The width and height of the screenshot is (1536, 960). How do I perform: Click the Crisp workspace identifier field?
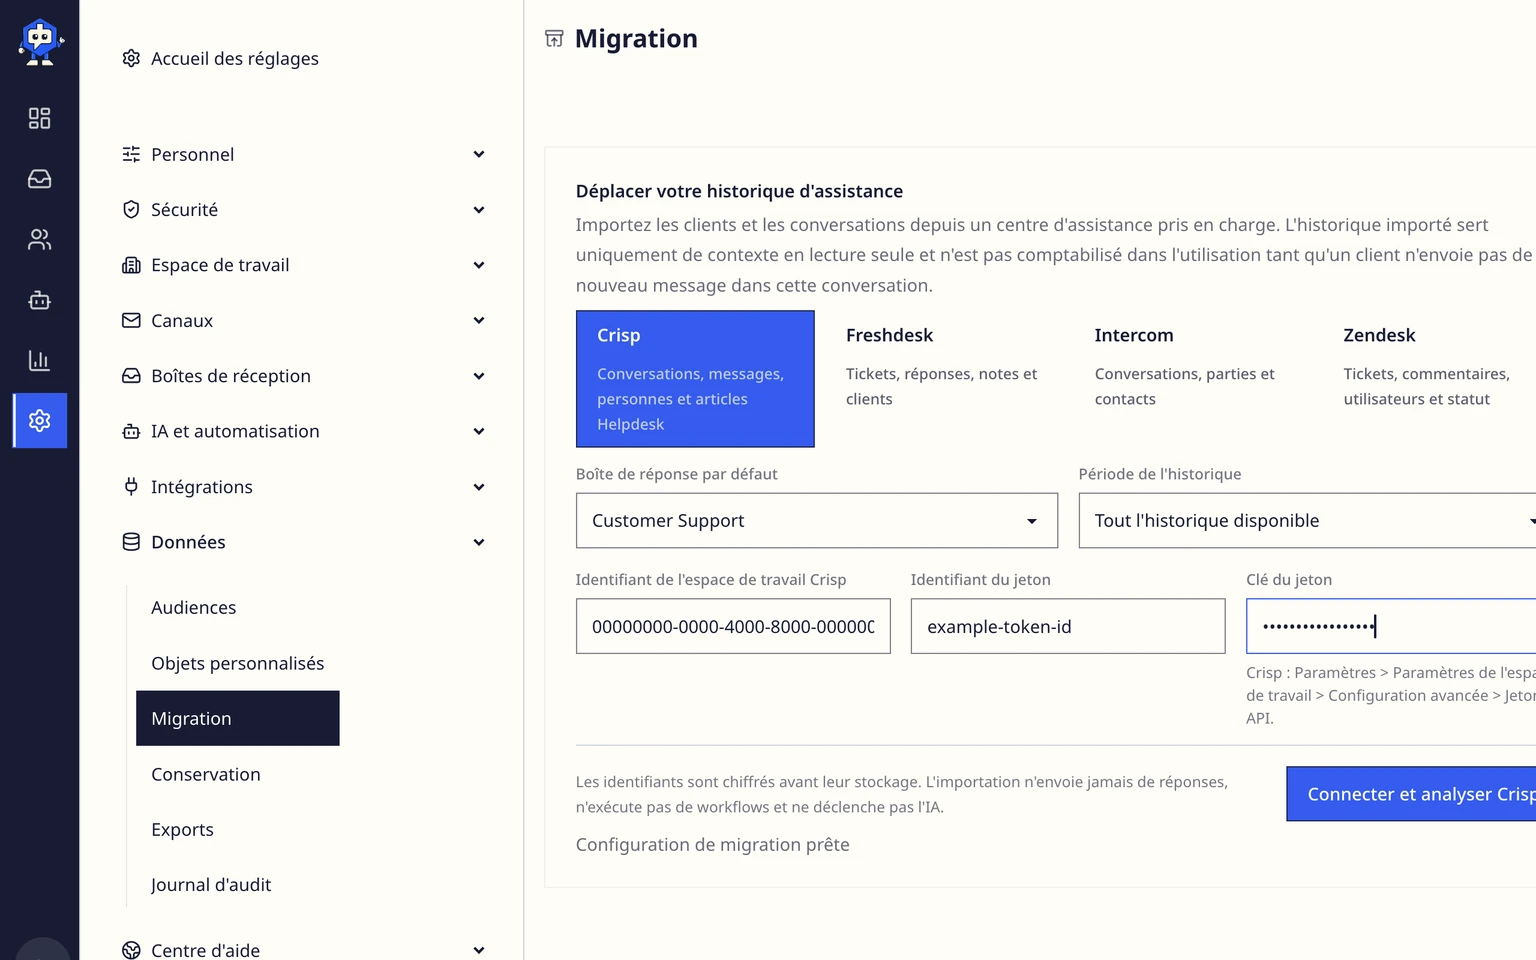coord(733,626)
